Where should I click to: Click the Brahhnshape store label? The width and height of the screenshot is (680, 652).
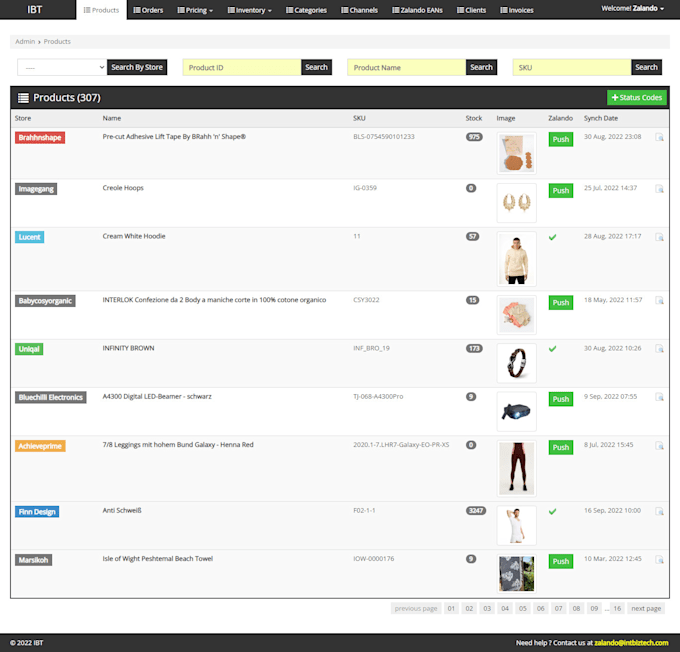click(40, 138)
